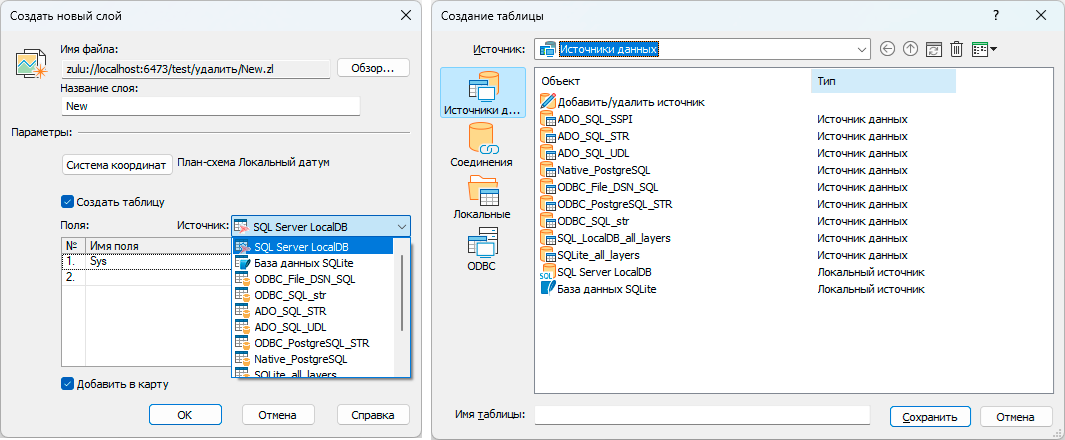1065x440 pixels.
Task: Select Добавить/удалить источник in the list
Action: (631, 102)
